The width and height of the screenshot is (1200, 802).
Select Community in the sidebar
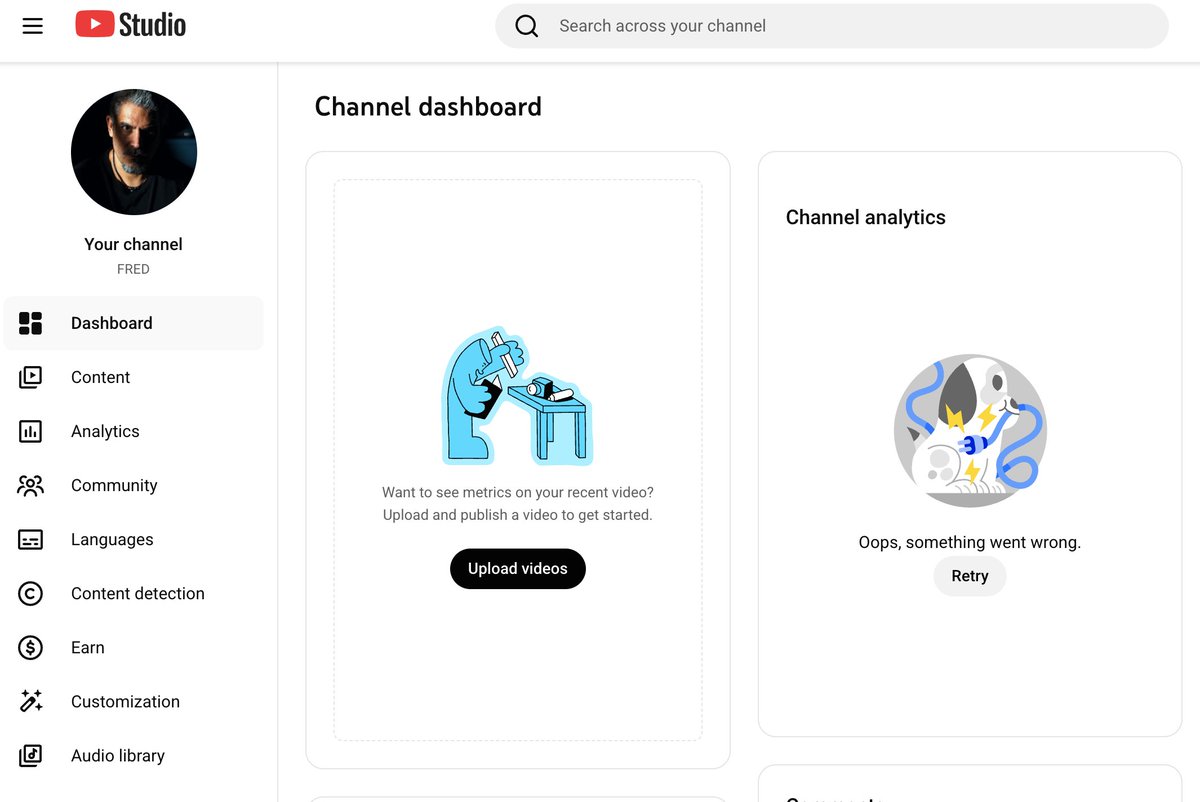coord(134,485)
